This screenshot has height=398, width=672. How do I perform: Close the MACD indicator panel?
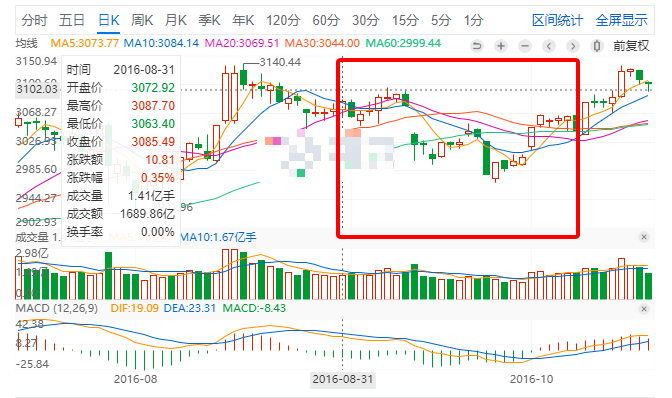tap(644, 309)
